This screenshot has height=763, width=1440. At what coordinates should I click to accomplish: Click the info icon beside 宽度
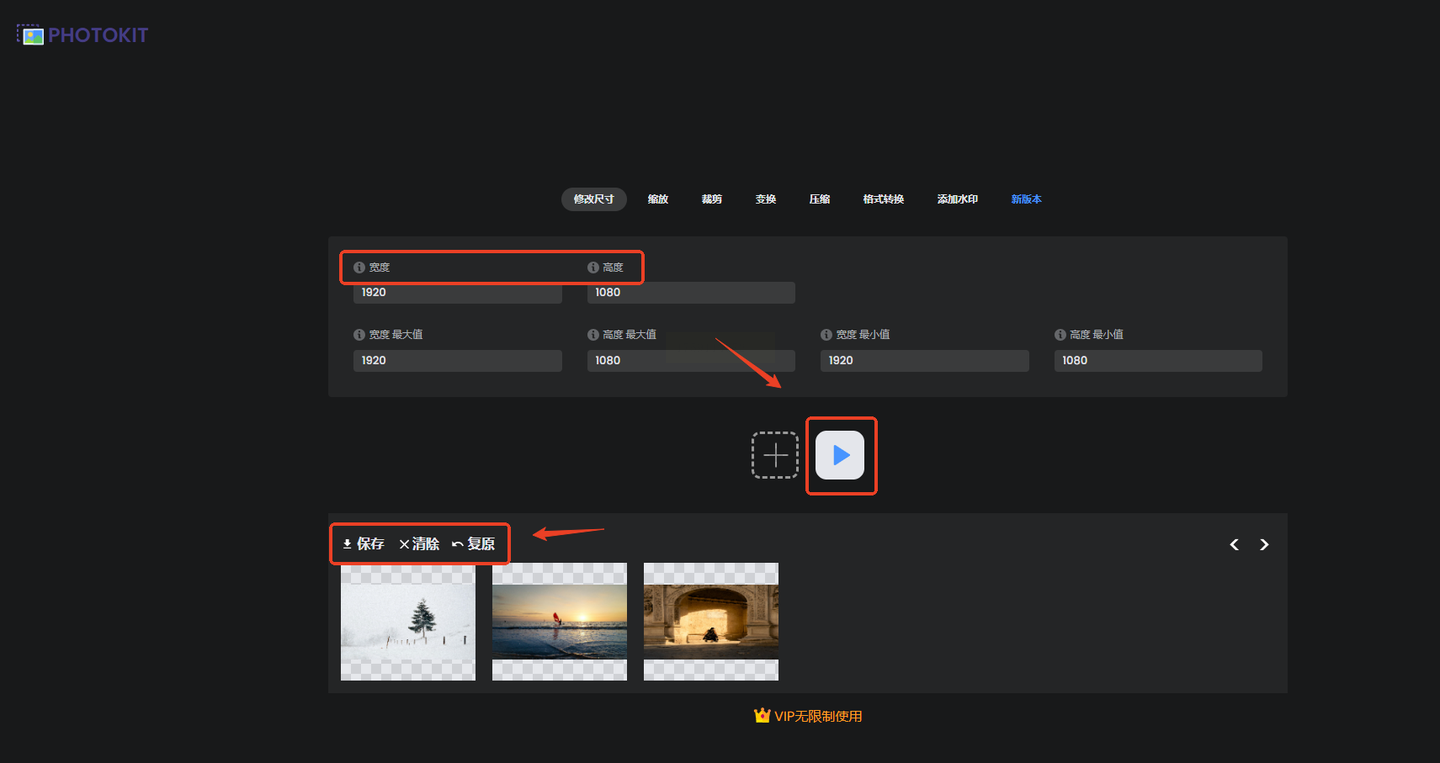click(360, 268)
